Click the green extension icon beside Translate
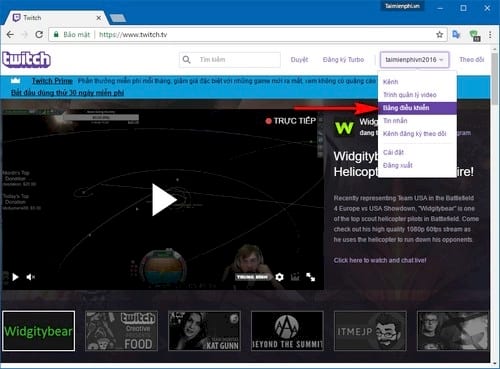500x369 pixels. 475,35
